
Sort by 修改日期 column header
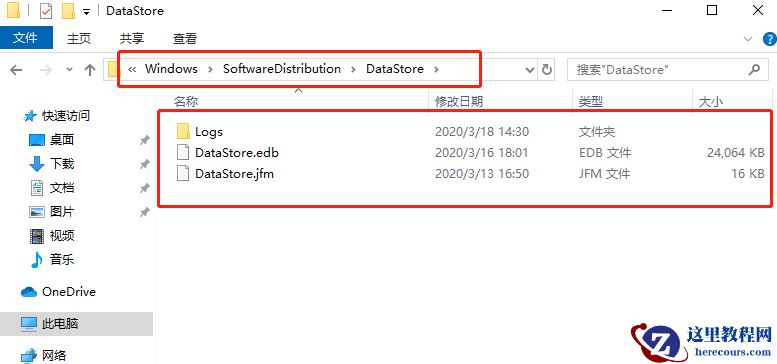pyautogui.click(x=459, y=102)
